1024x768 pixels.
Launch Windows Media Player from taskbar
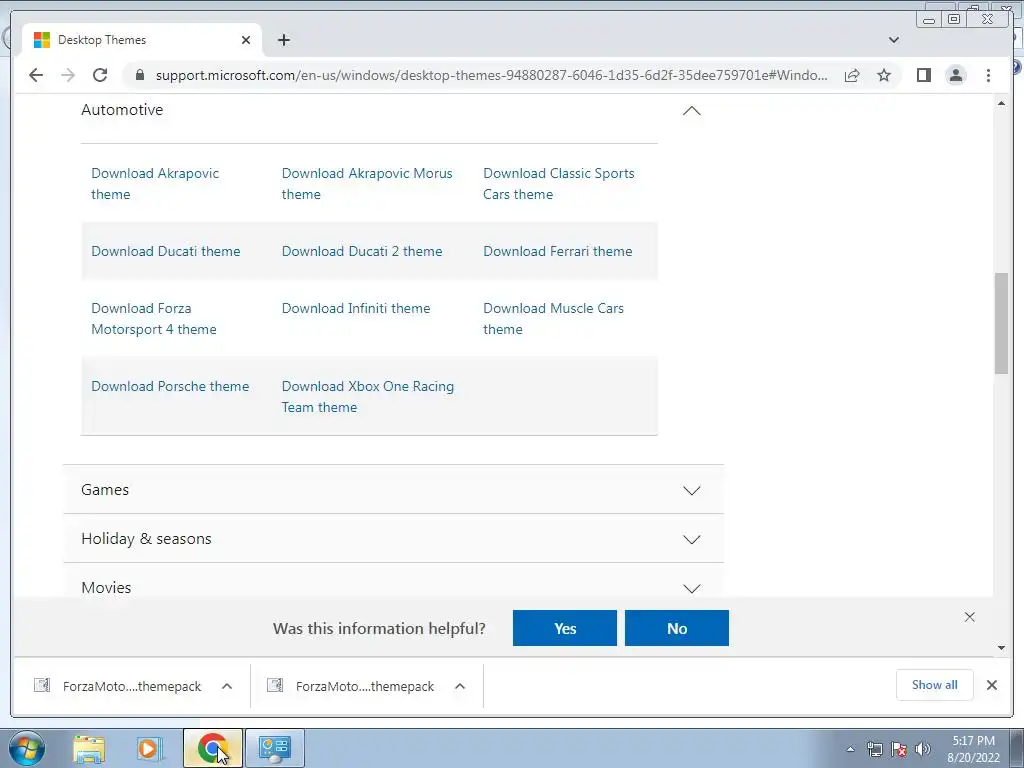point(149,748)
